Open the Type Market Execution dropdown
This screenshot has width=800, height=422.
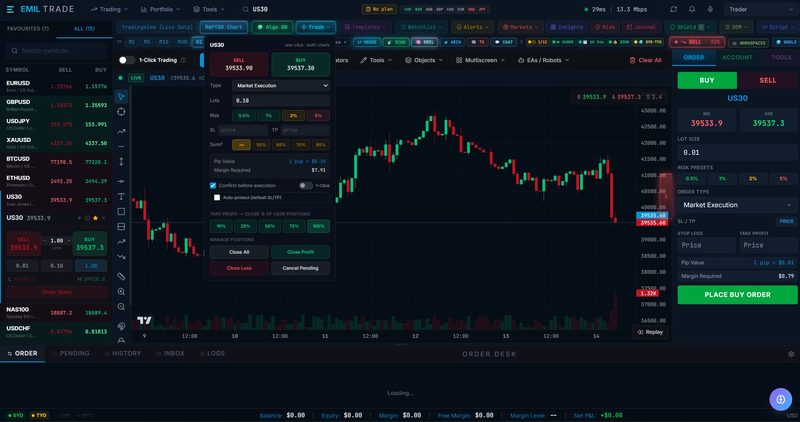point(281,86)
